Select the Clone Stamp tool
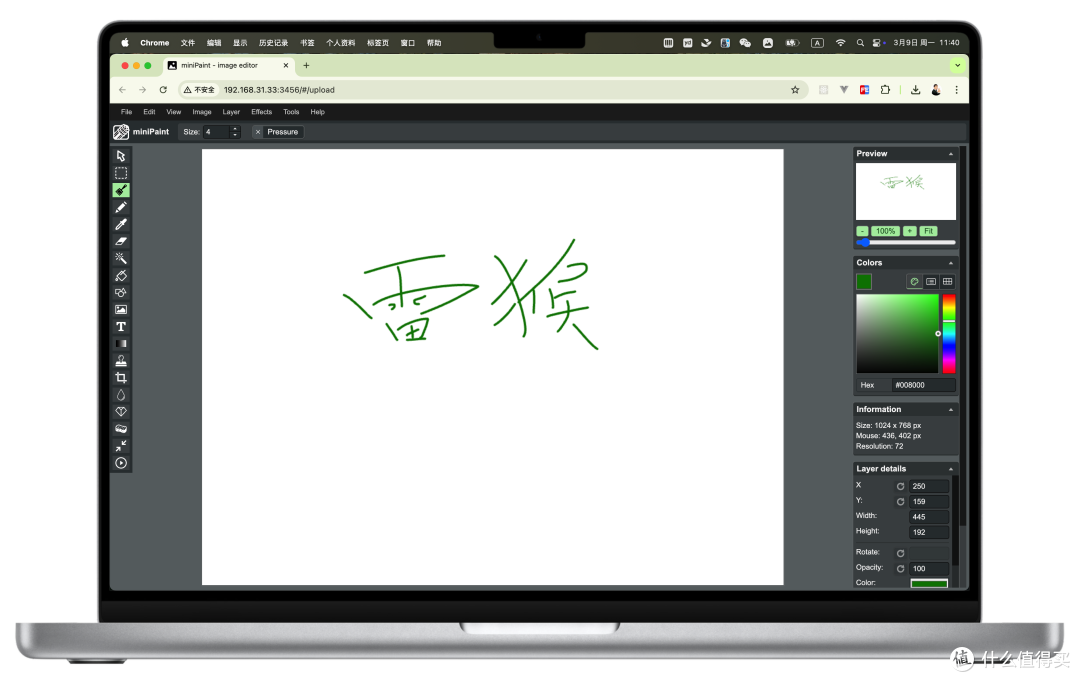The width and height of the screenshot is (1080, 682). pos(121,360)
